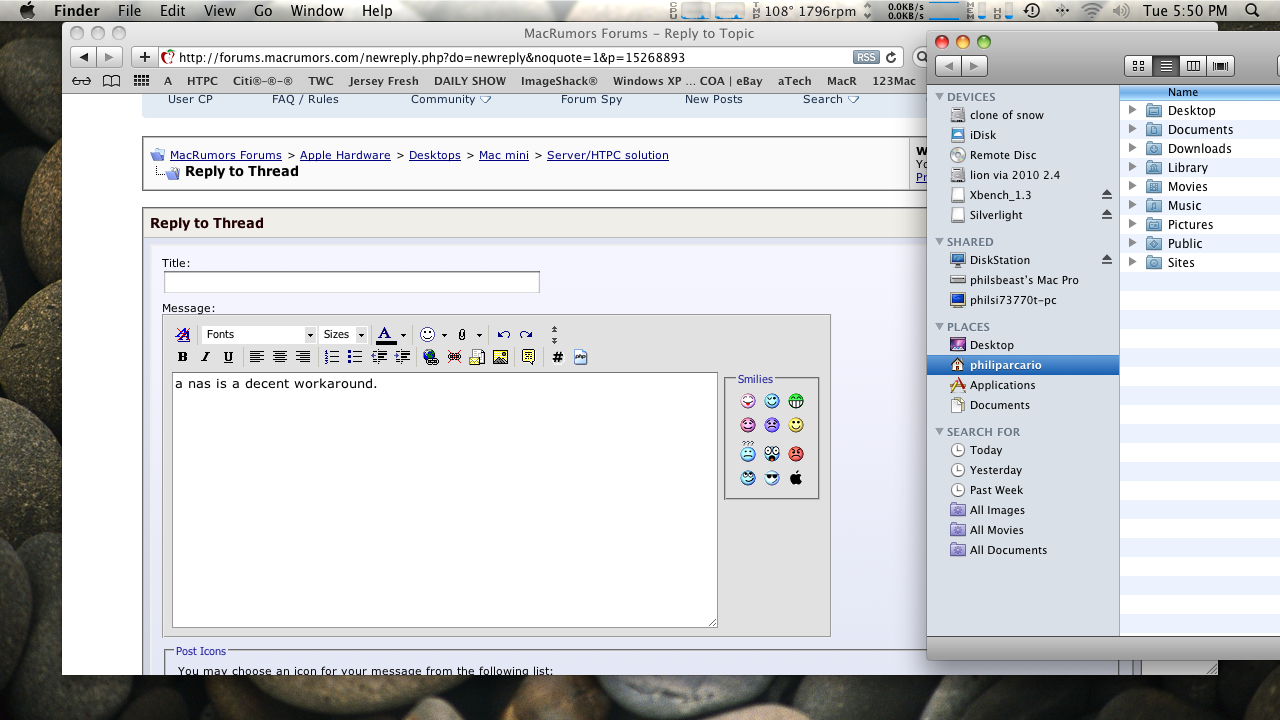Screen dimensions: 1280x720
Task: Decrease indent in message editor
Action: tap(379, 357)
